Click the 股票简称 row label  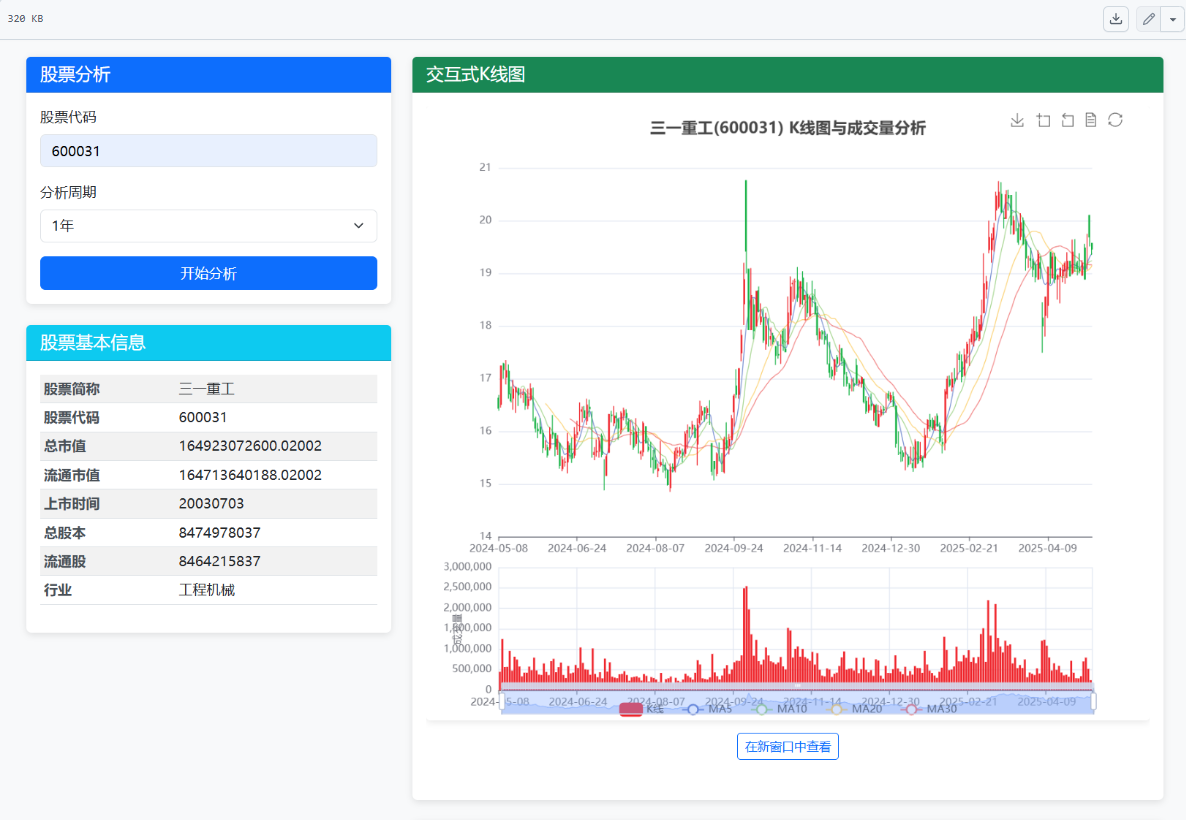point(72,389)
